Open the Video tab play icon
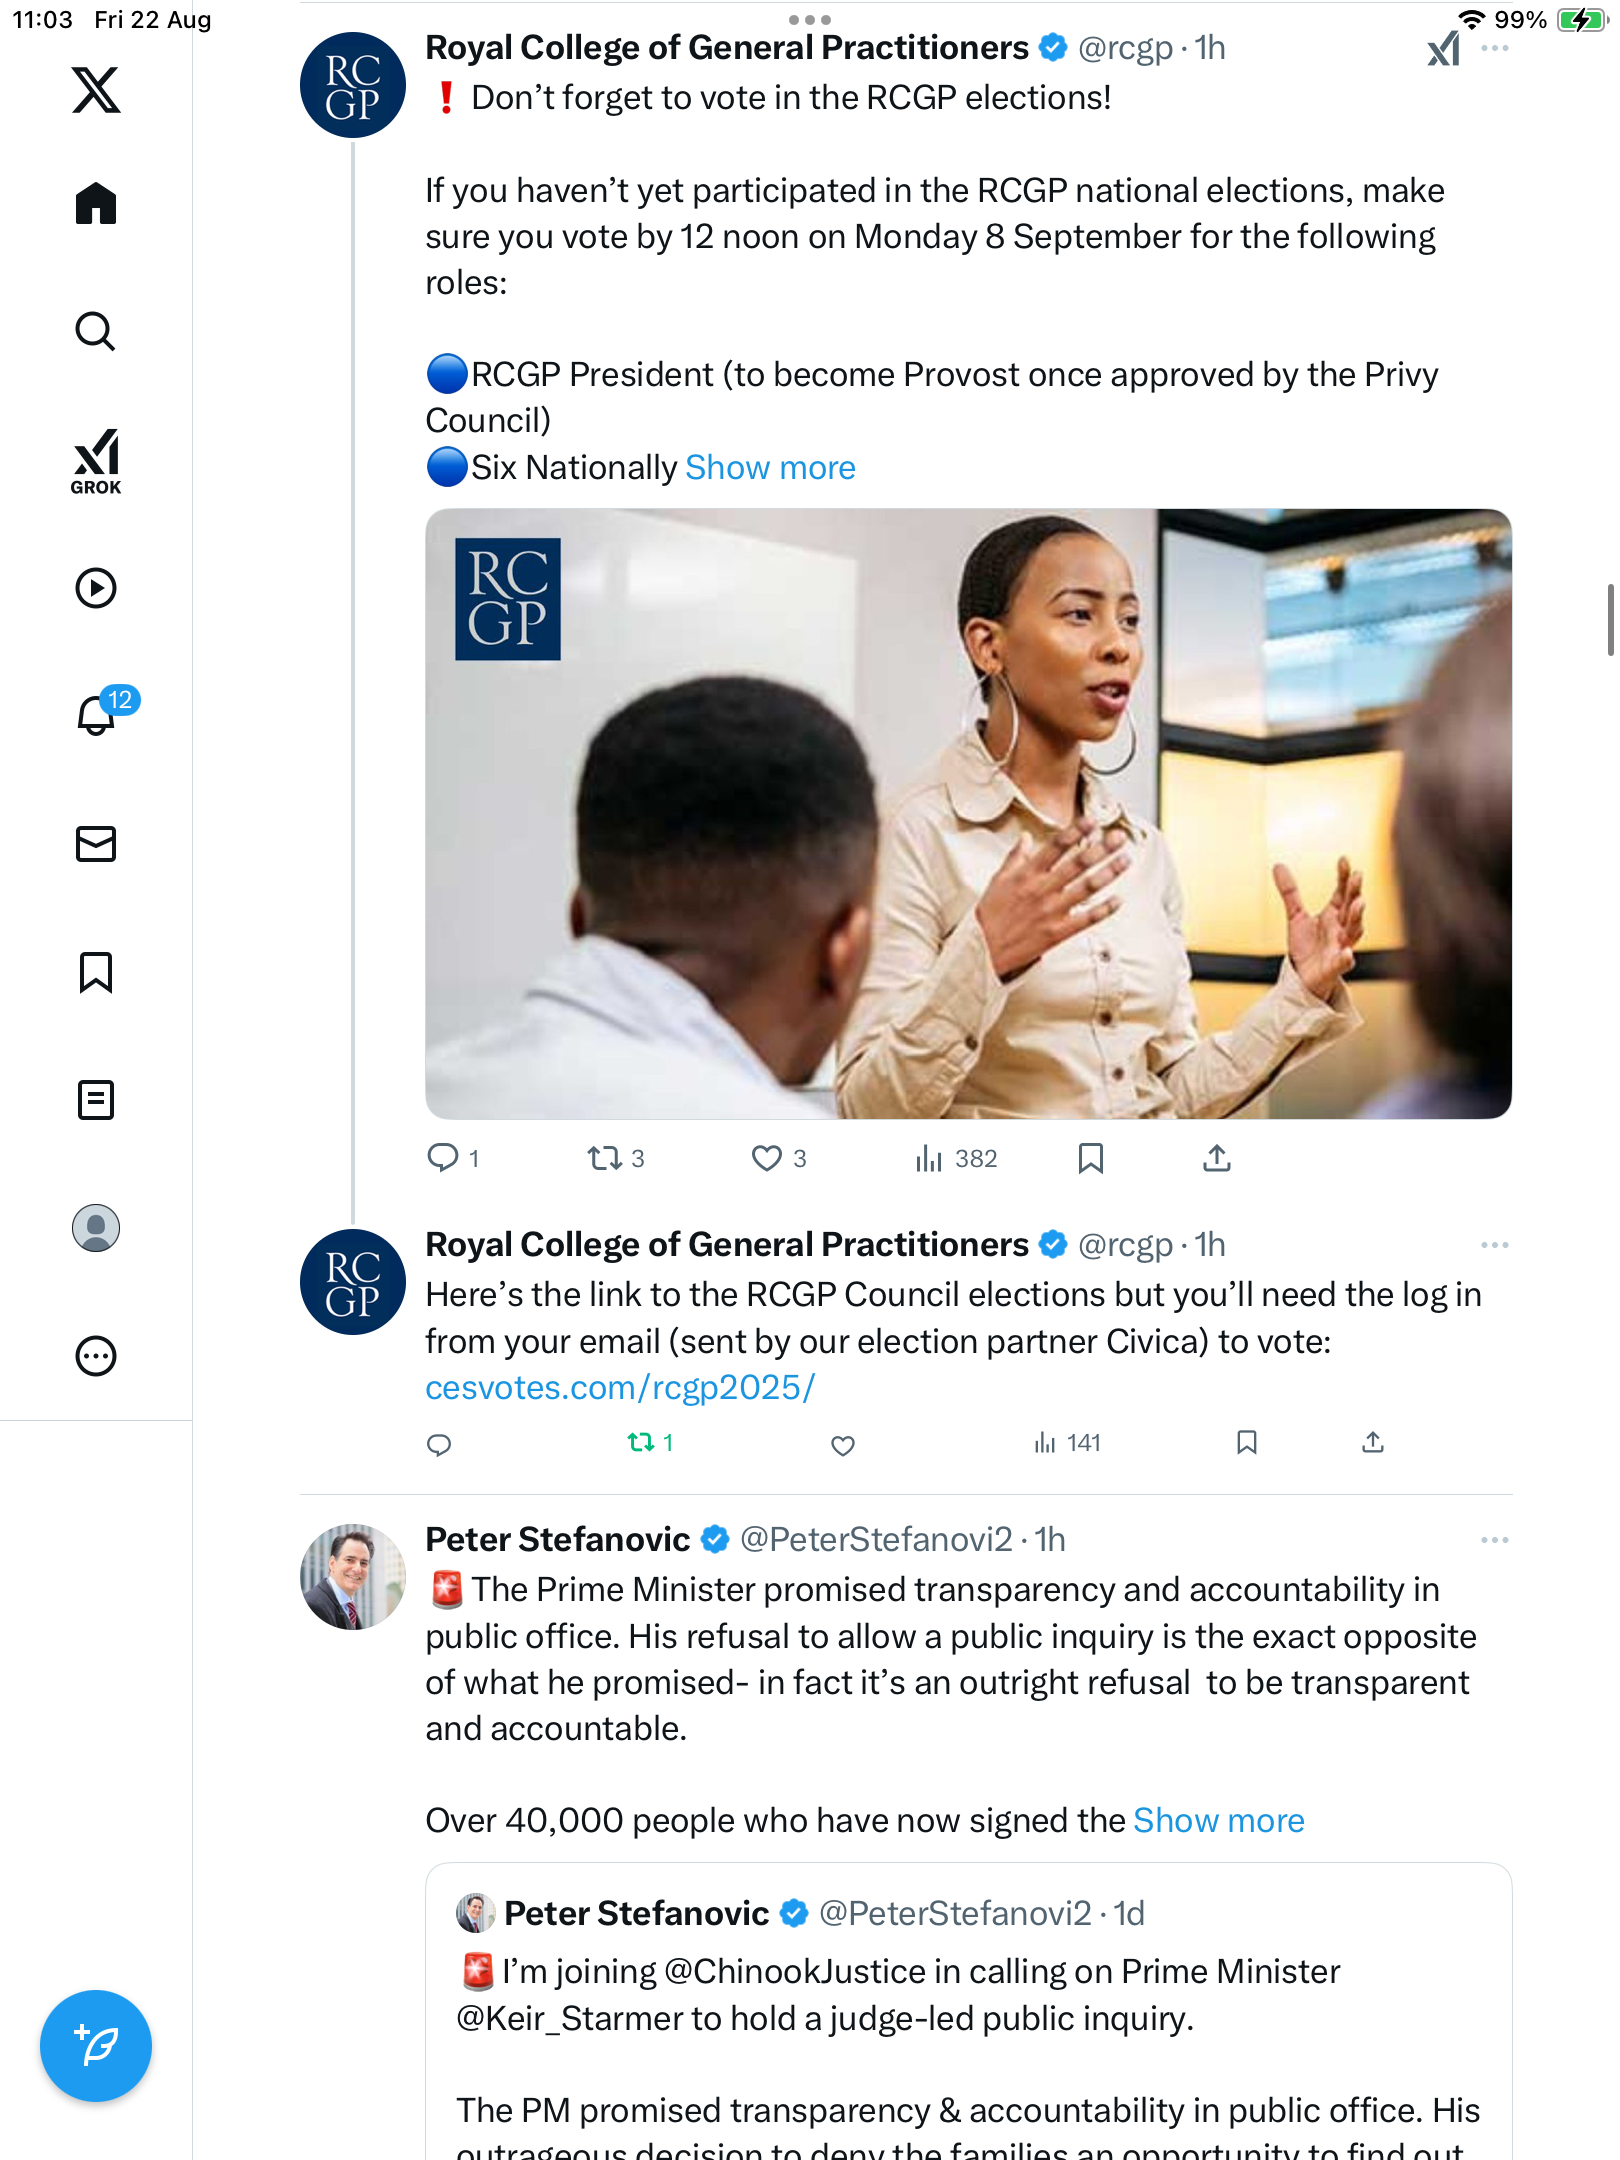Screen dimensions: 1620x2160 pyautogui.click(x=96, y=588)
